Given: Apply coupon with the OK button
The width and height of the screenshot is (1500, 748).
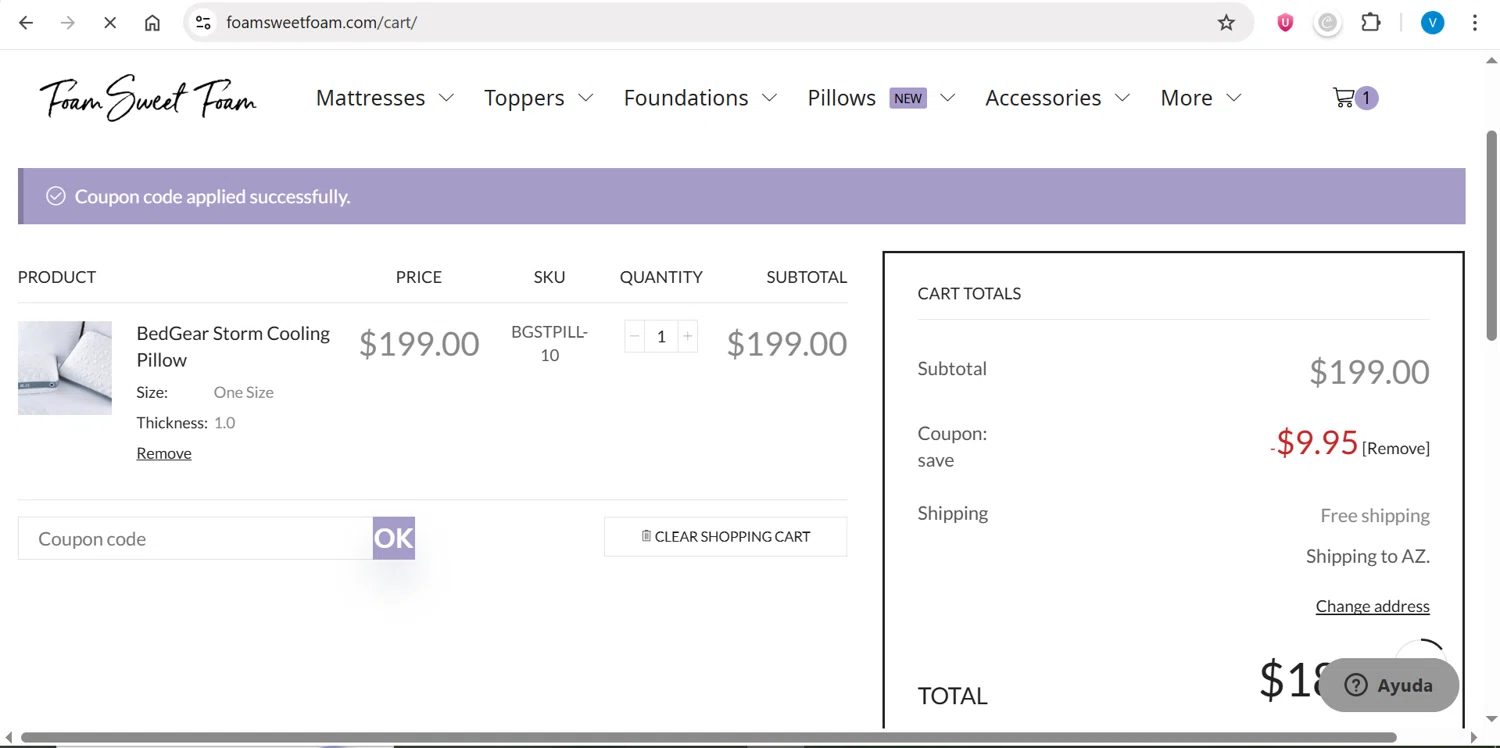Looking at the screenshot, I should coord(394,538).
